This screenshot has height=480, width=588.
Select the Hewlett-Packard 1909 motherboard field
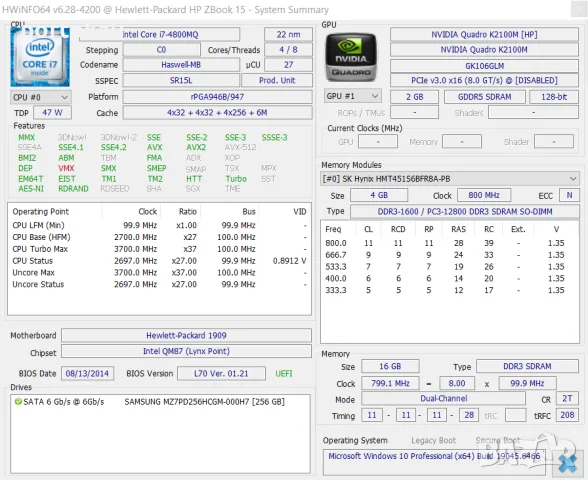[186, 335]
